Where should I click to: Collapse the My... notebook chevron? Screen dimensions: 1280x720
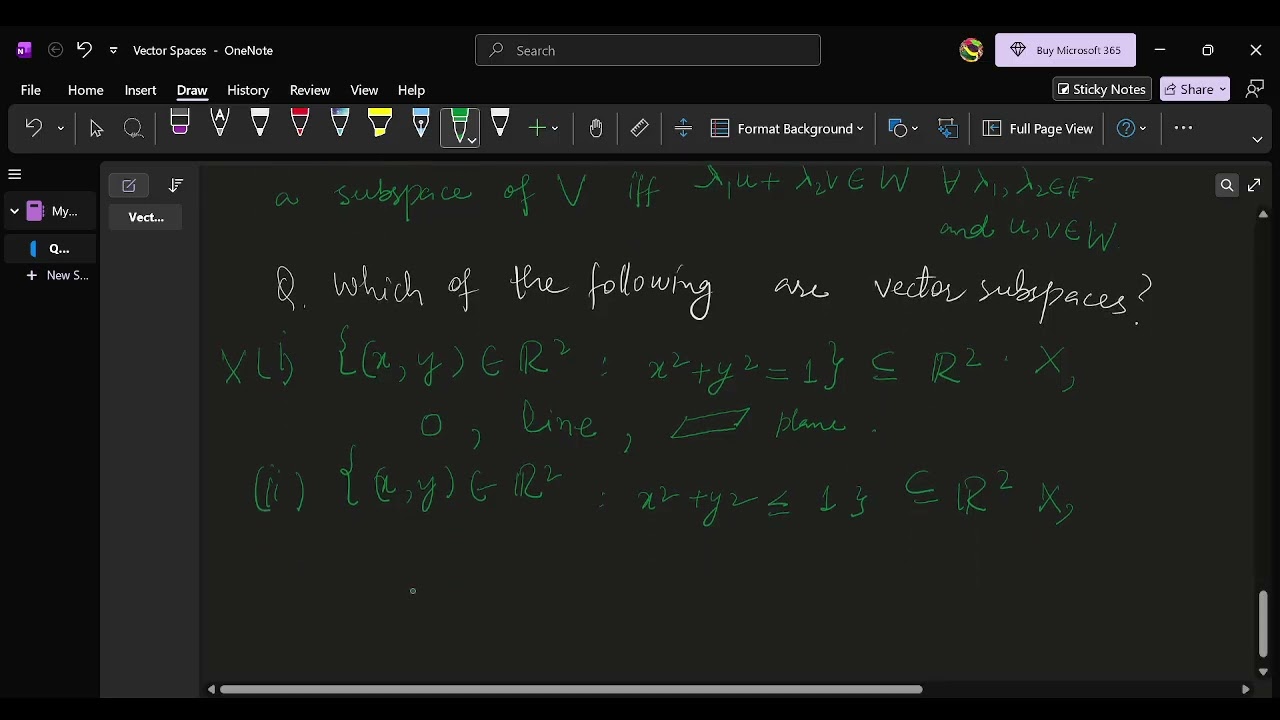pyautogui.click(x=14, y=211)
